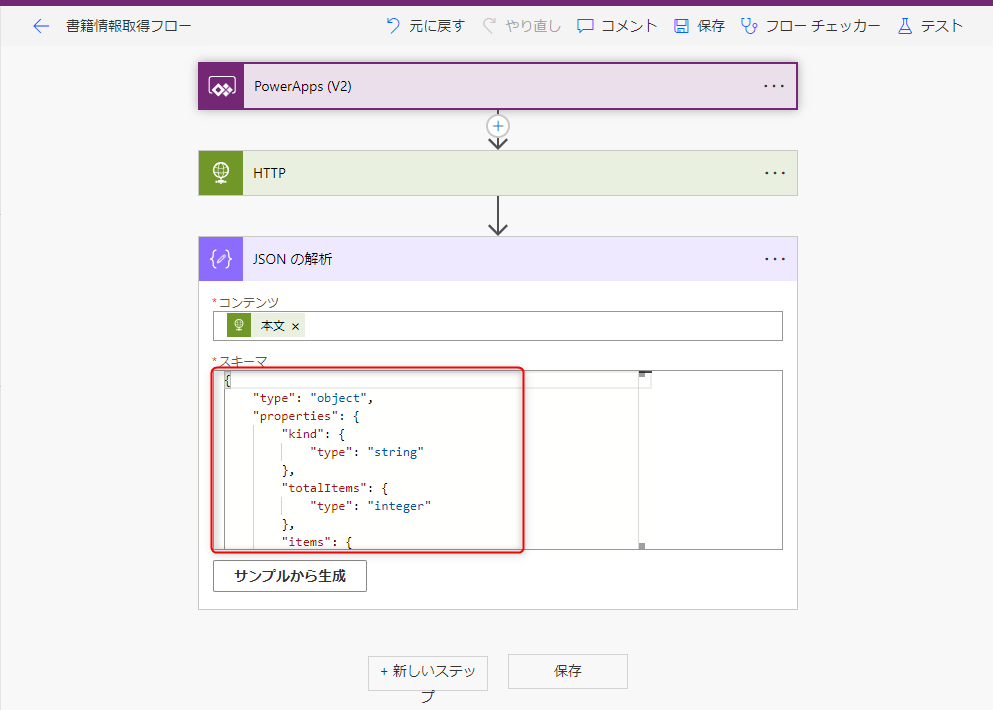Click サンプルから生成 button

pyautogui.click(x=289, y=576)
